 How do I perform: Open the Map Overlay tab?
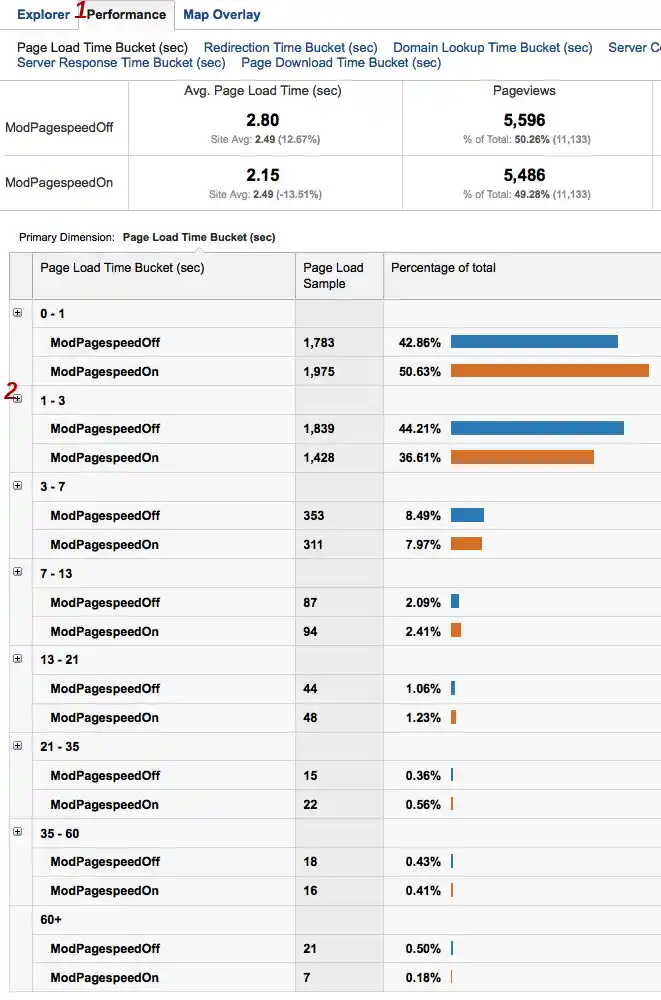click(221, 14)
